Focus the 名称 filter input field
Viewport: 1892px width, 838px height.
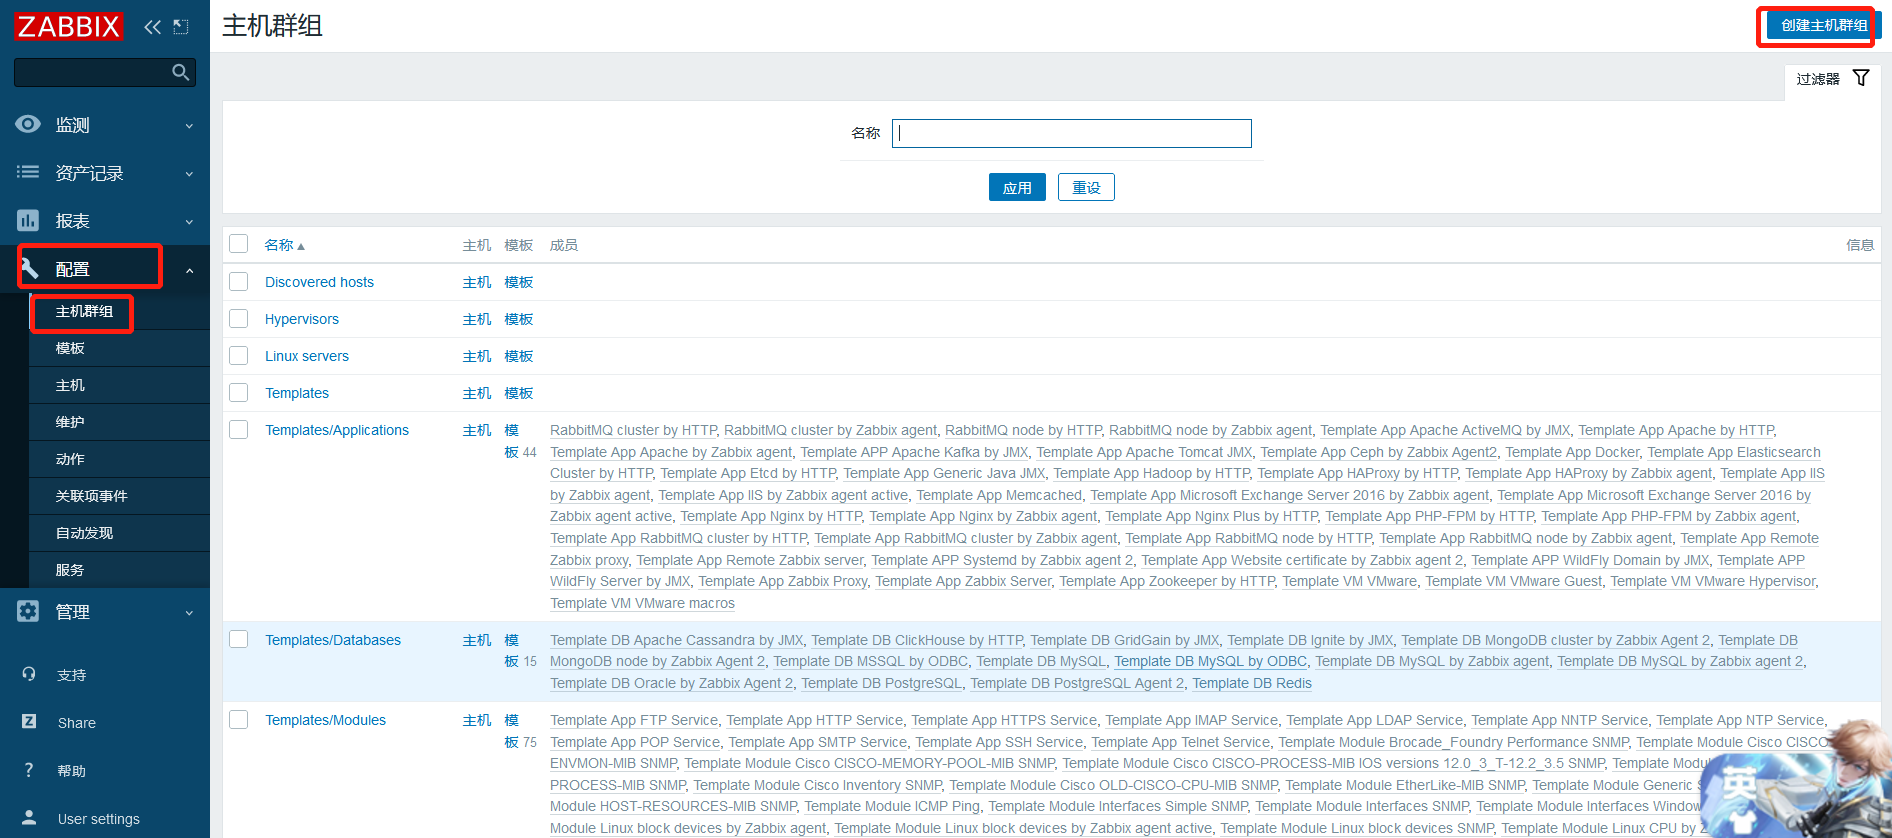coord(1072,133)
